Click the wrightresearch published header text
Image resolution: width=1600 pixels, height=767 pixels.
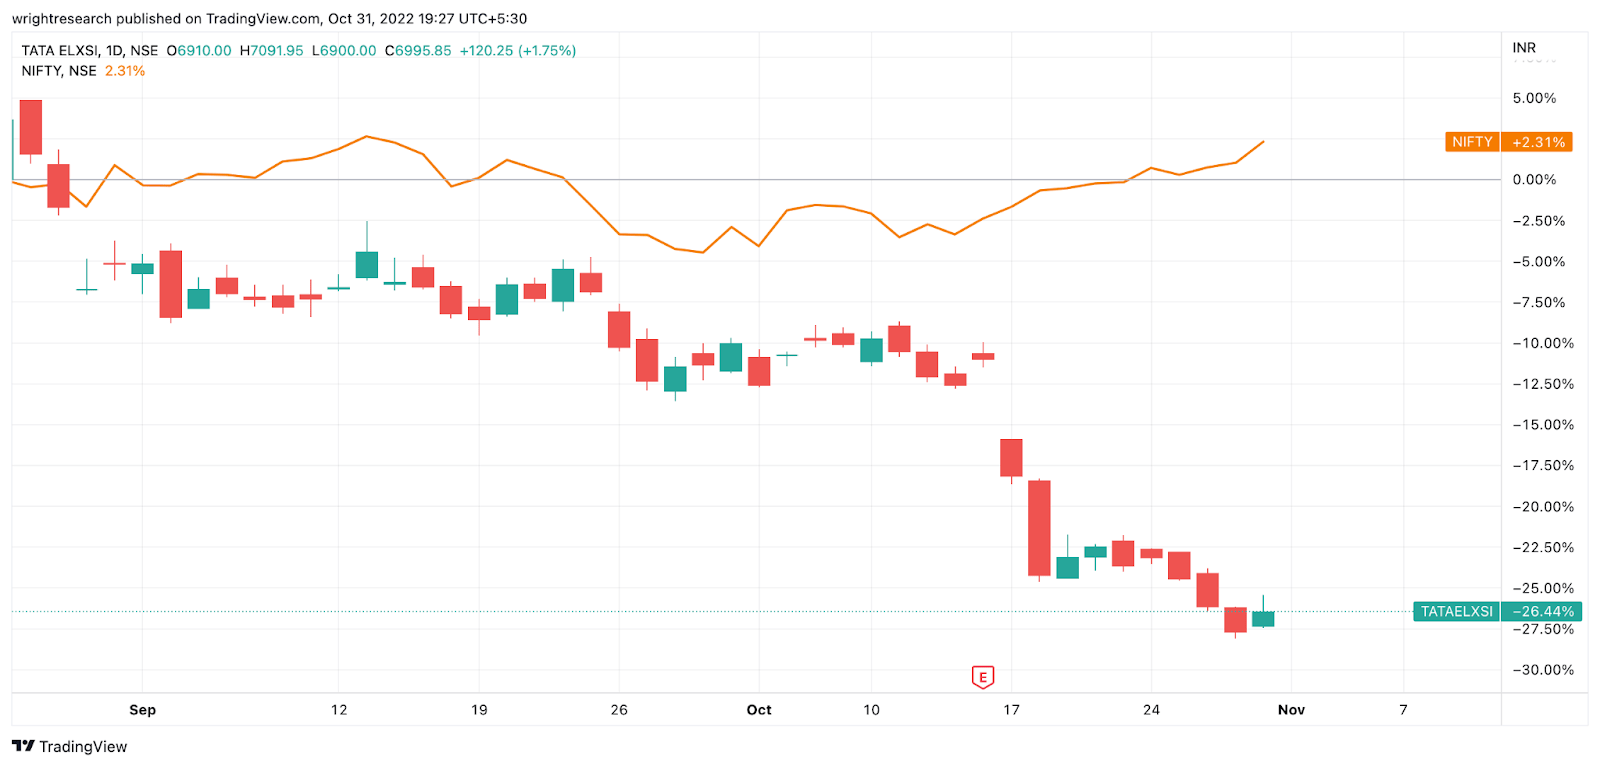point(269,19)
